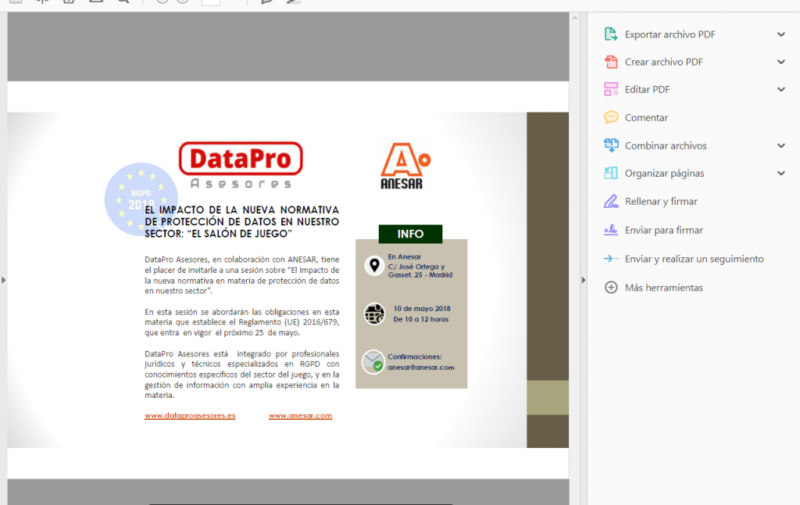The height and width of the screenshot is (505, 800).
Task: Expand the Editar PDF chevron
Action: pos(781,89)
